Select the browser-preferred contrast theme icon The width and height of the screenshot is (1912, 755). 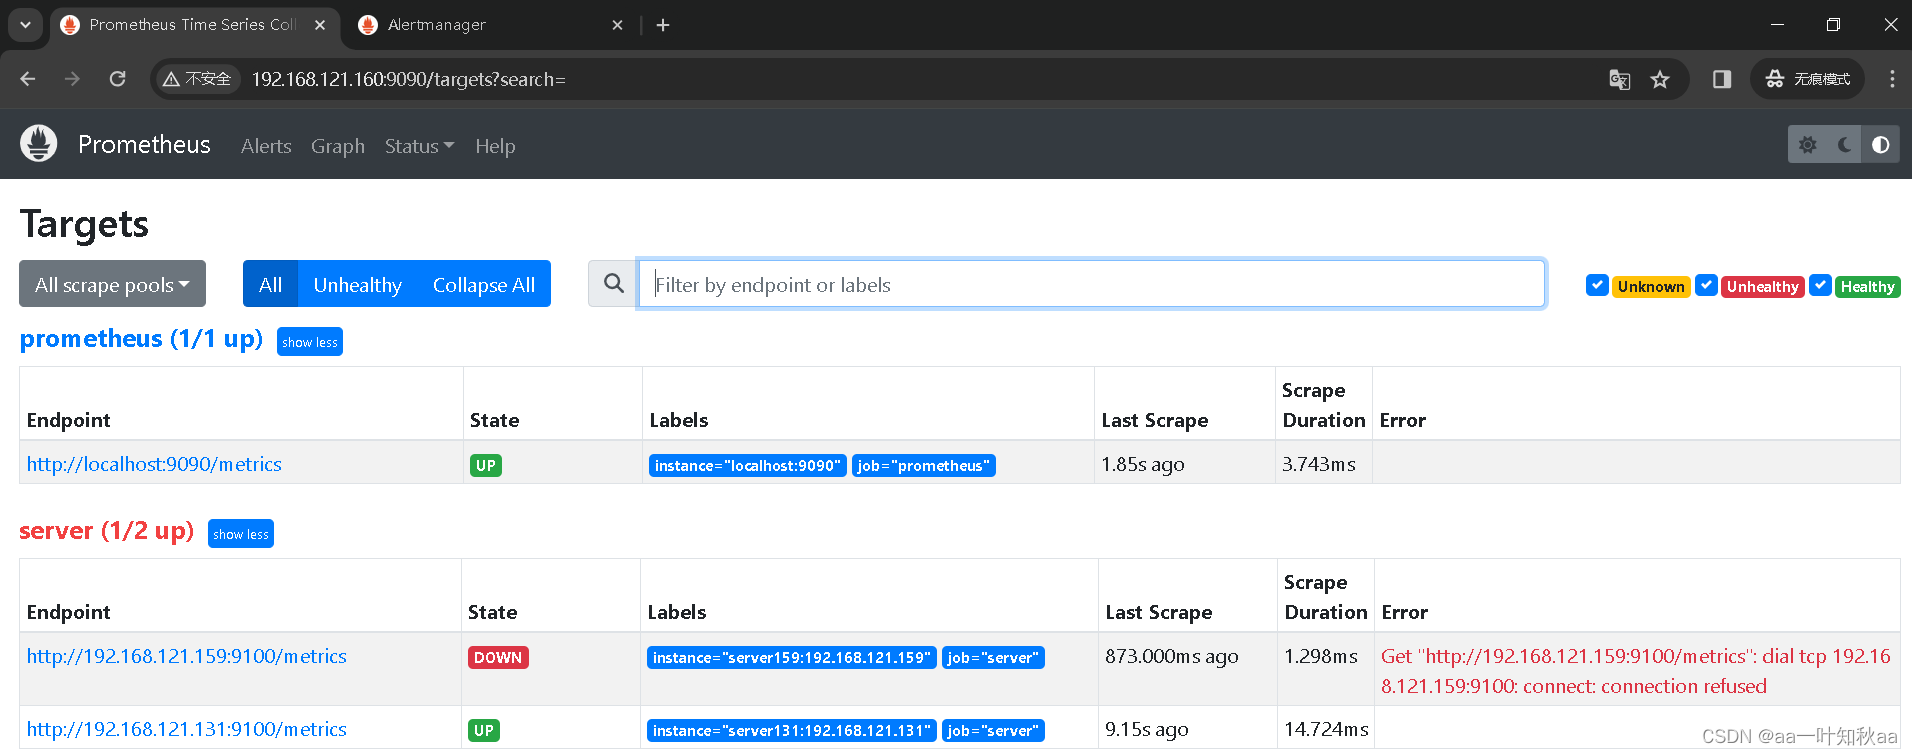pos(1880,145)
